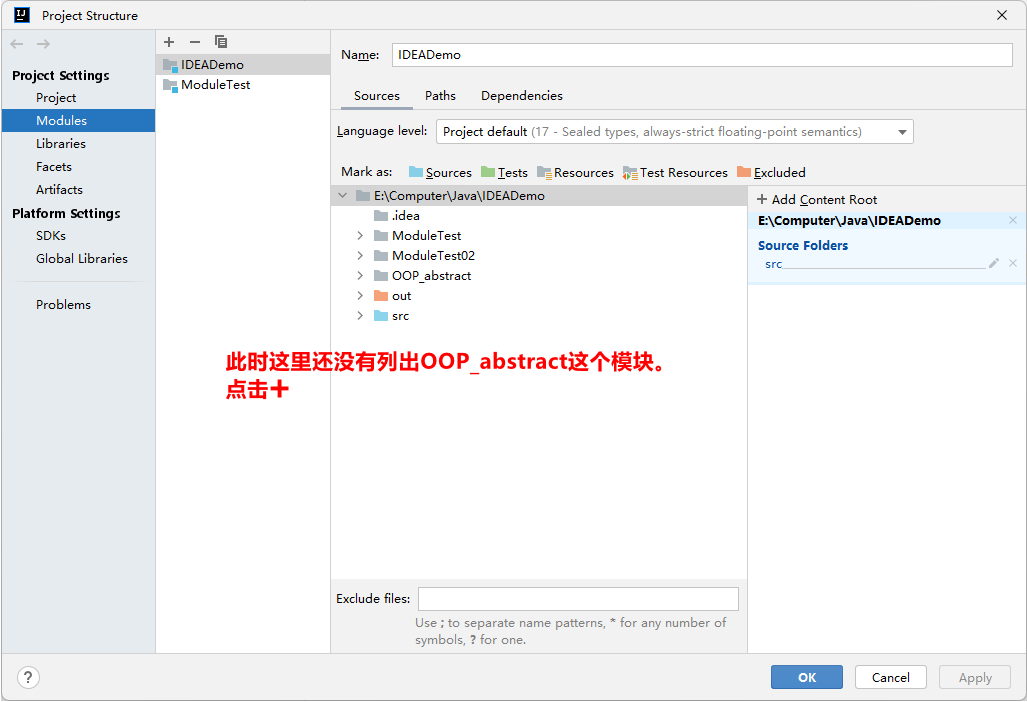
Task: Mark folder as Sources
Action: click(x=440, y=172)
